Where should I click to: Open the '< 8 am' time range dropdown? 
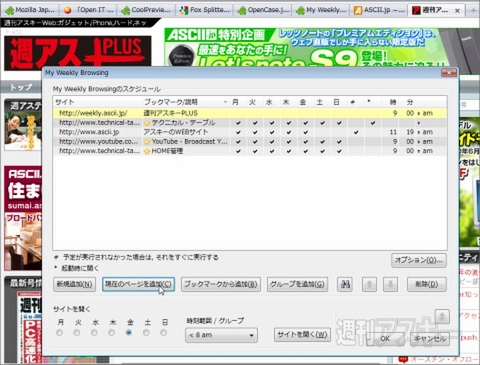[x=221, y=335]
